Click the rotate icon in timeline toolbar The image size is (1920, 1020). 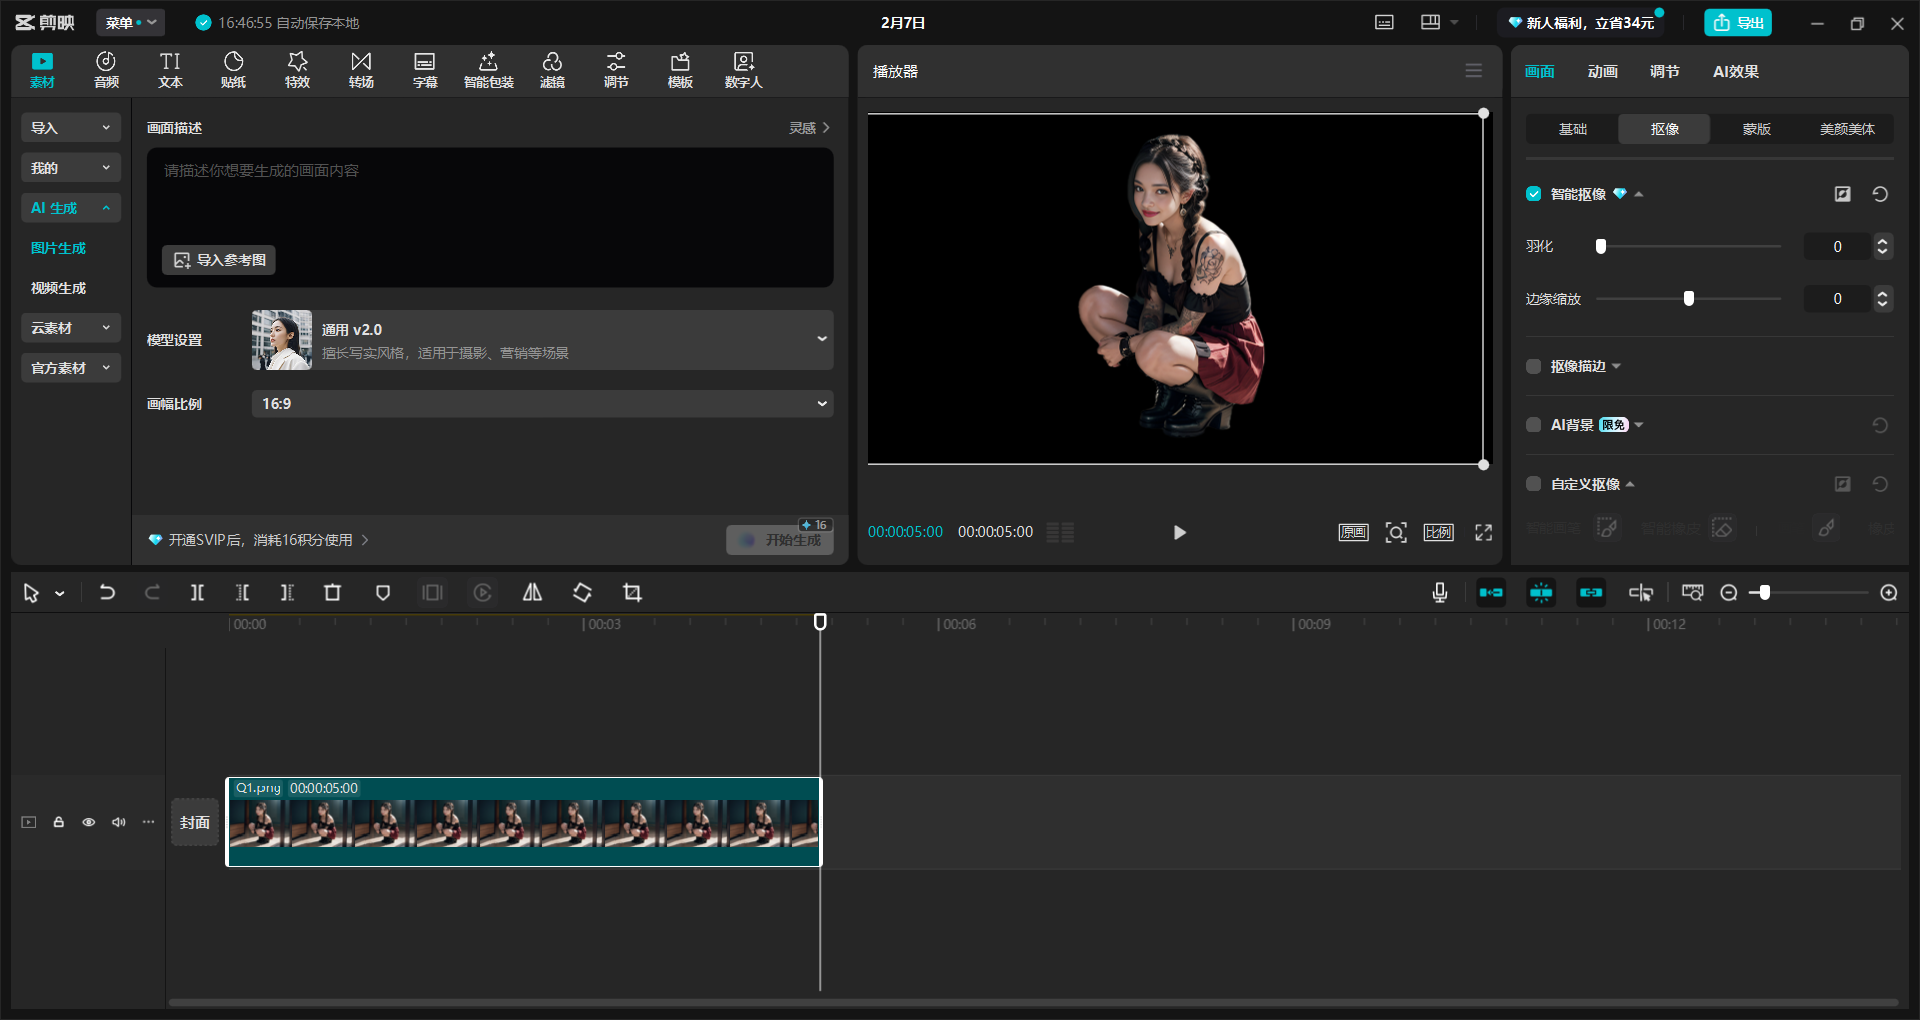click(x=582, y=593)
